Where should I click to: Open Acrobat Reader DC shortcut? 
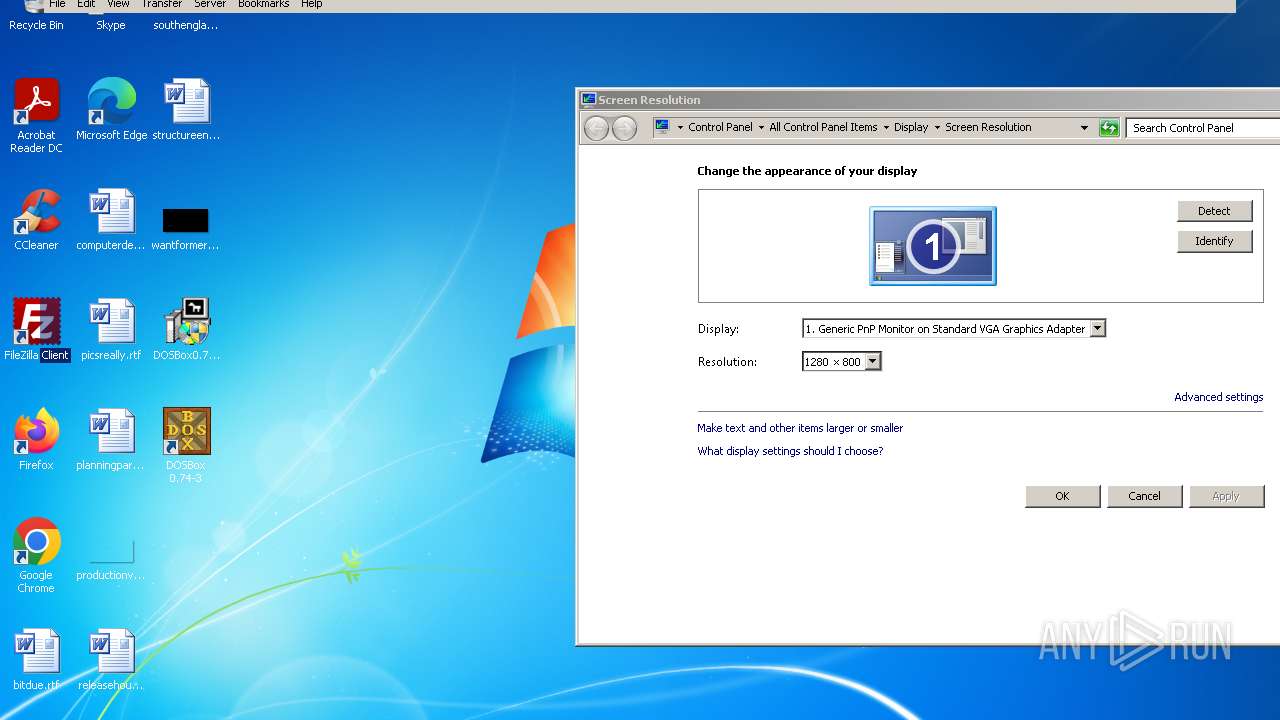coord(36,116)
